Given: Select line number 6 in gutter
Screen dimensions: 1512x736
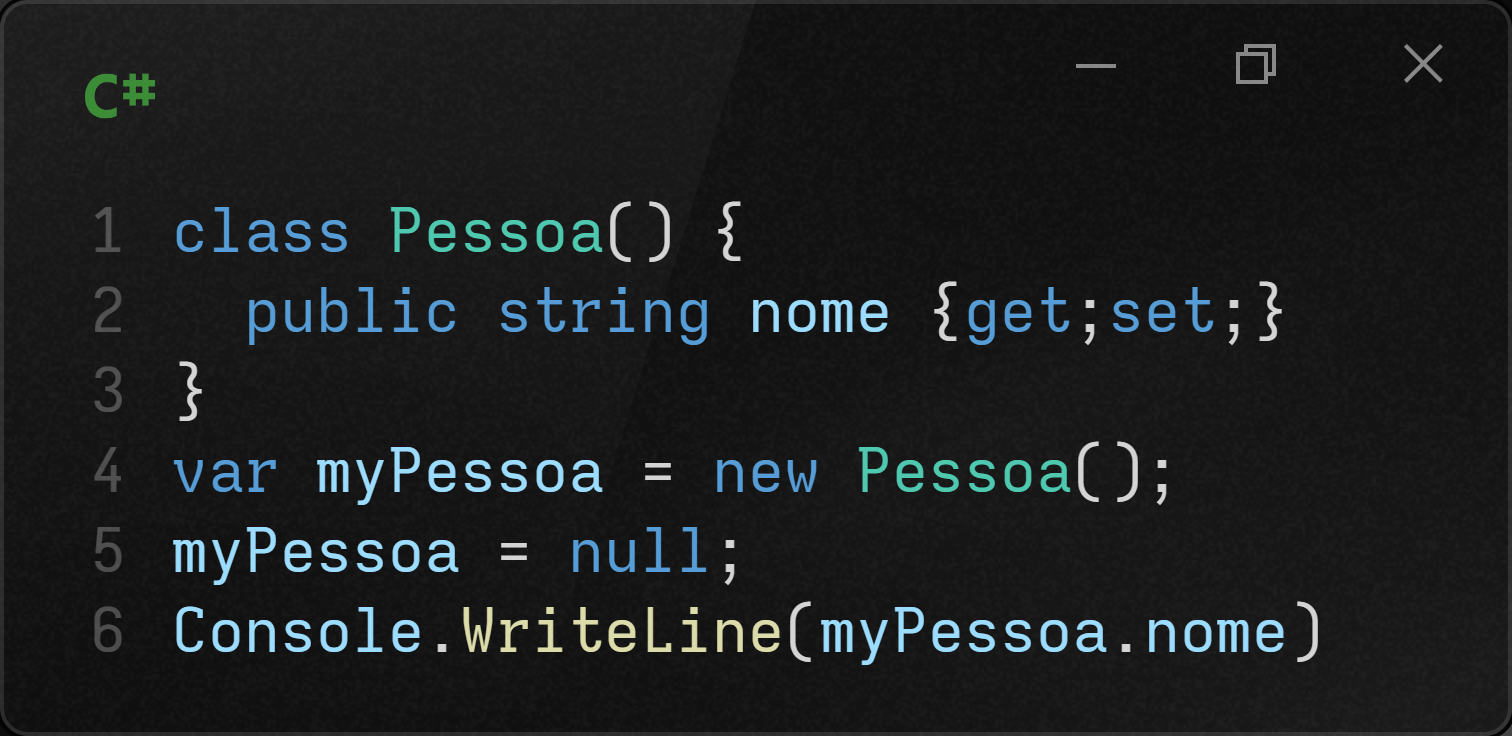Looking at the screenshot, I should tap(107, 632).
